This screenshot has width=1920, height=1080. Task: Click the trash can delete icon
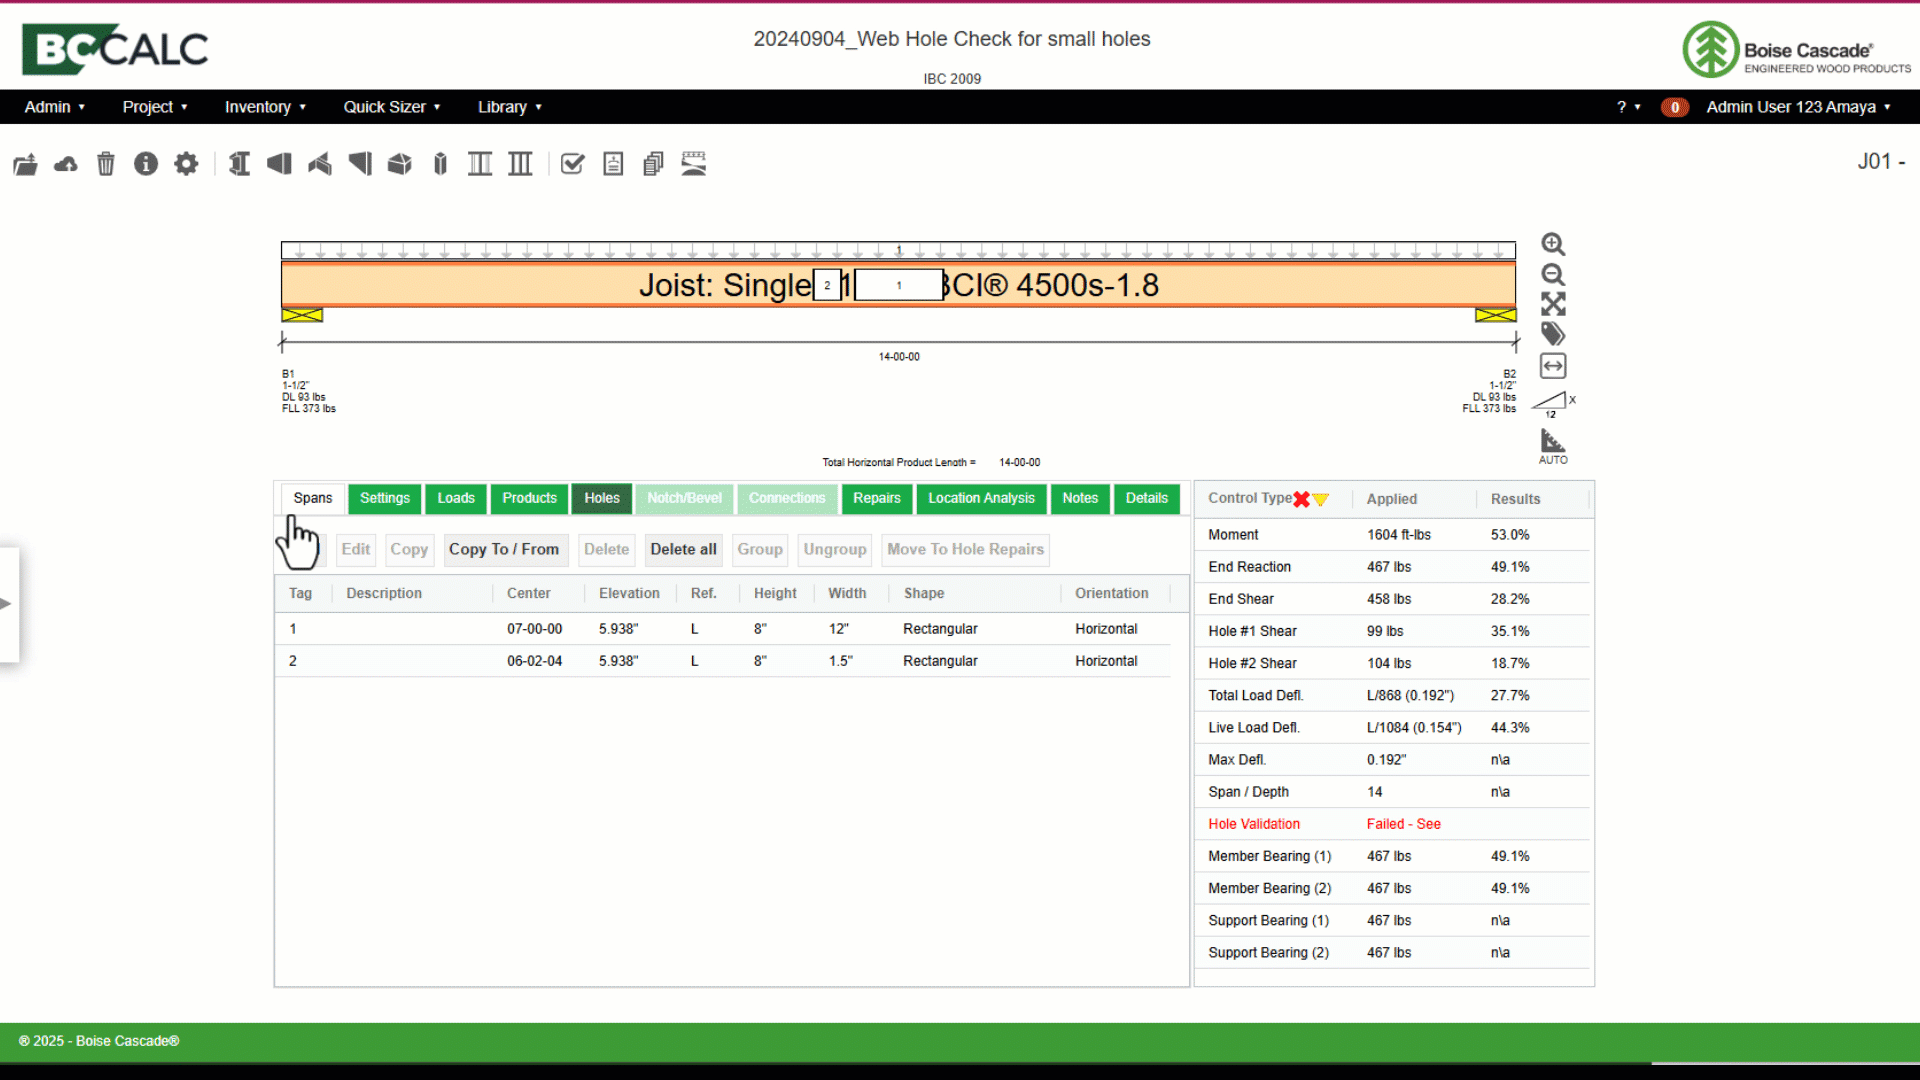pyautogui.click(x=106, y=164)
